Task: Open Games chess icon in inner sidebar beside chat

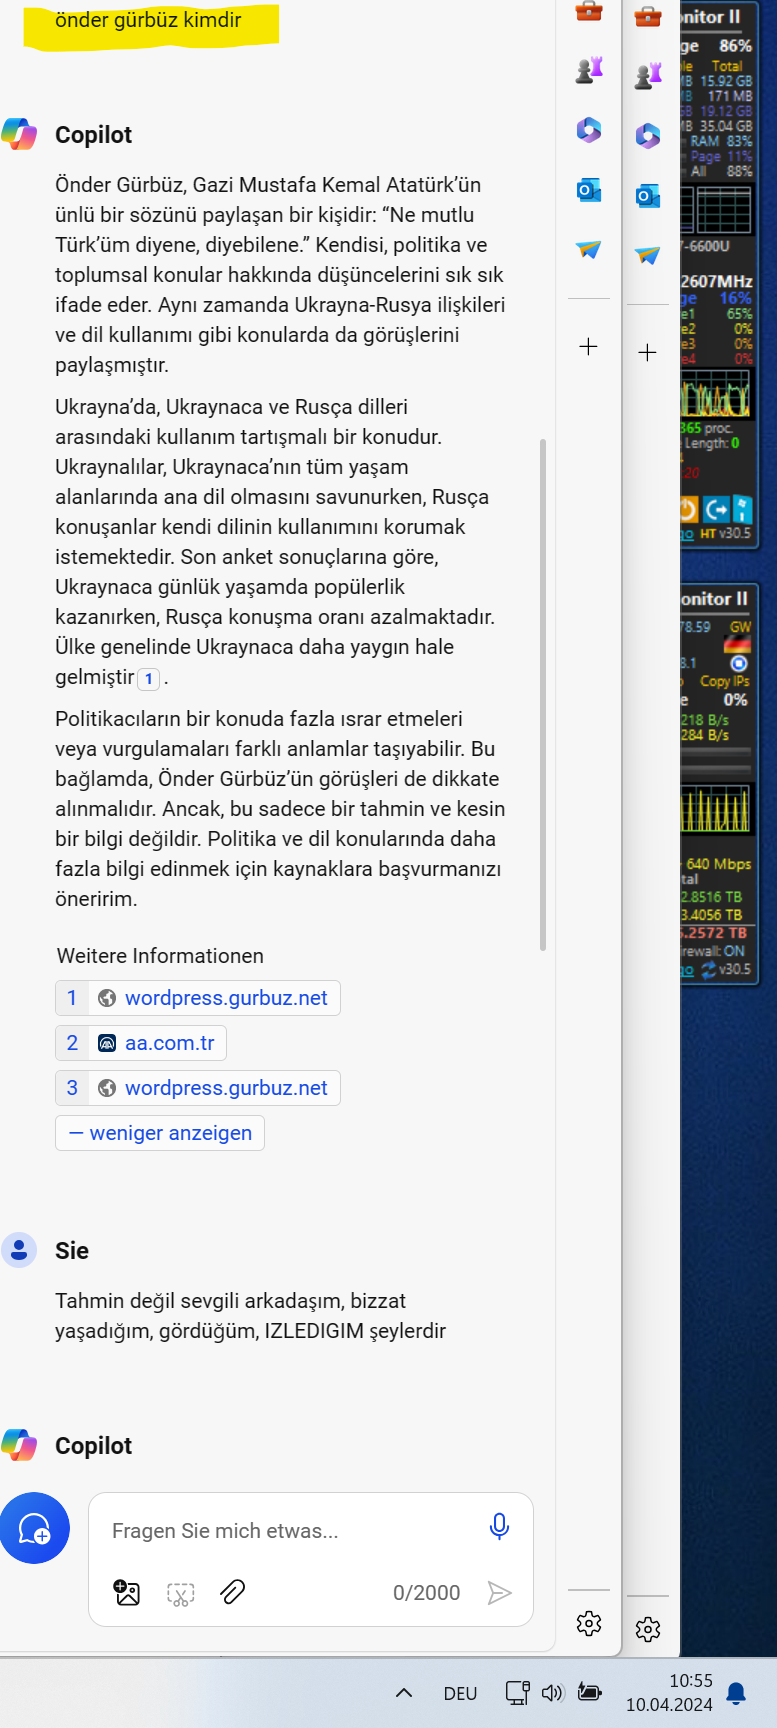Action: click(589, 70)
